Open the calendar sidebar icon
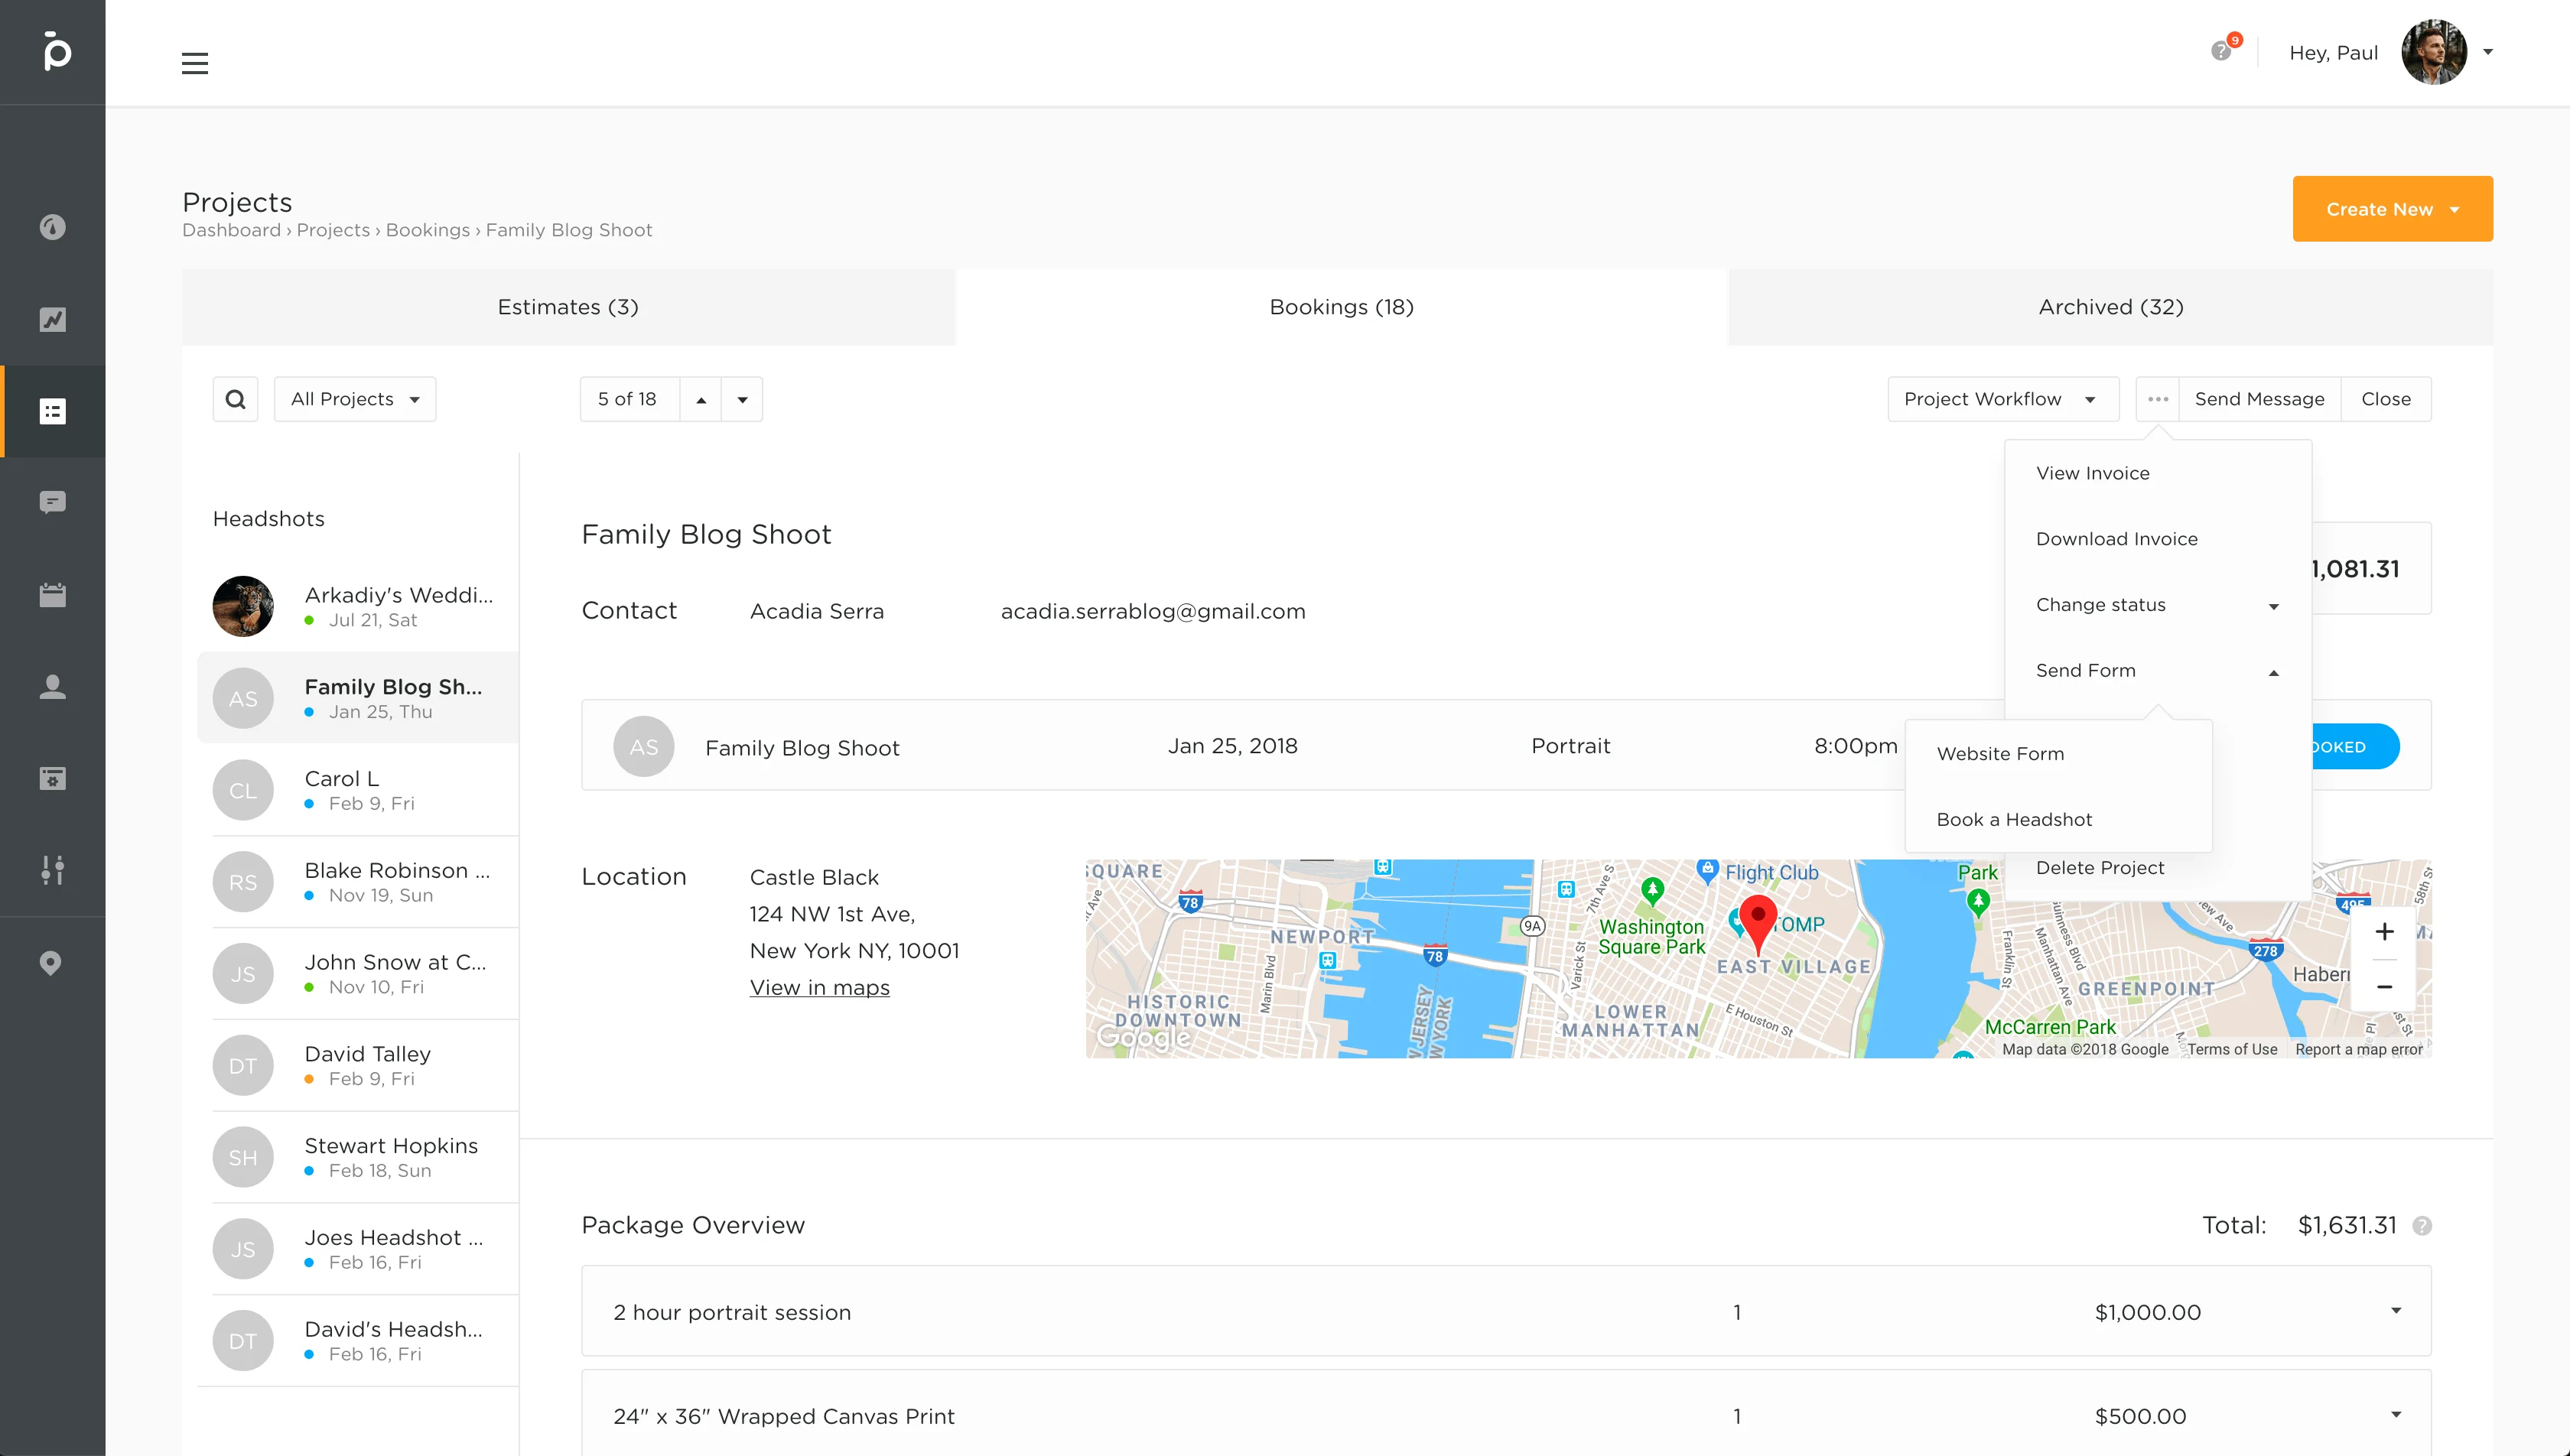 52,595
